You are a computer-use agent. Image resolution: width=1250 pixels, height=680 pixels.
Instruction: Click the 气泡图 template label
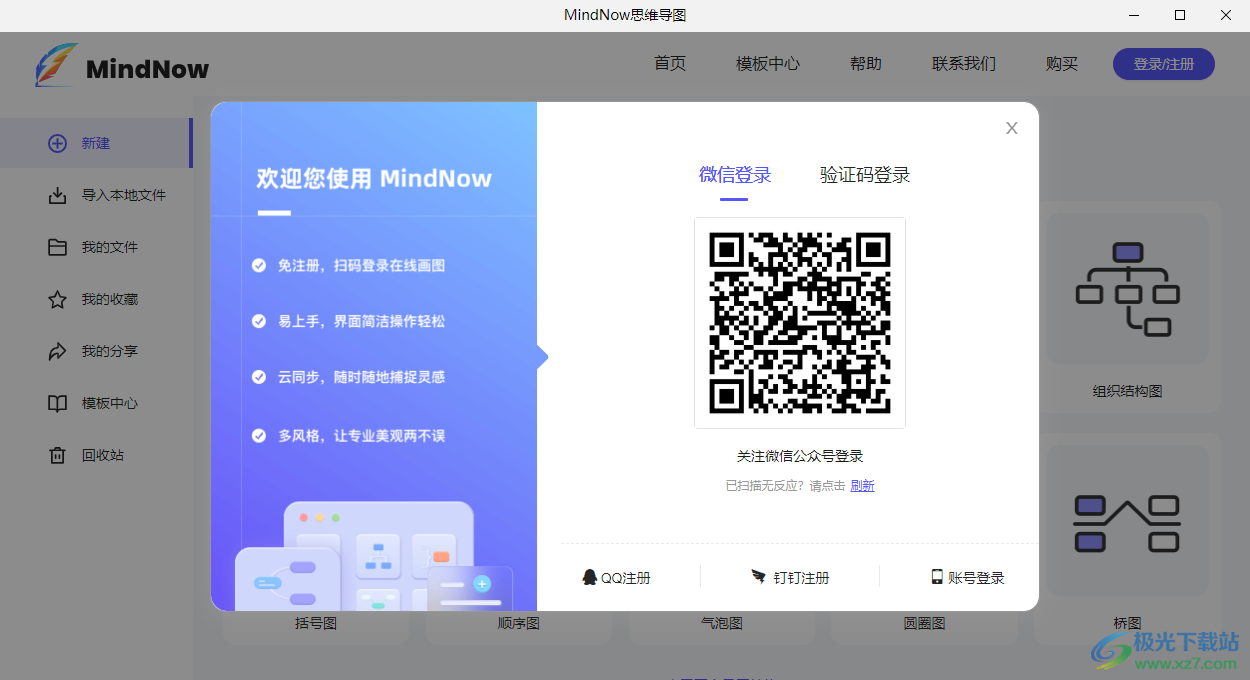click(x=722, y=623)
